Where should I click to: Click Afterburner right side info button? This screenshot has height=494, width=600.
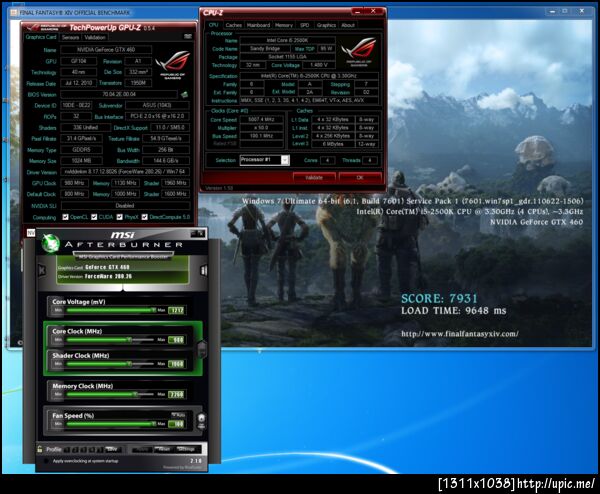[203, 271]
